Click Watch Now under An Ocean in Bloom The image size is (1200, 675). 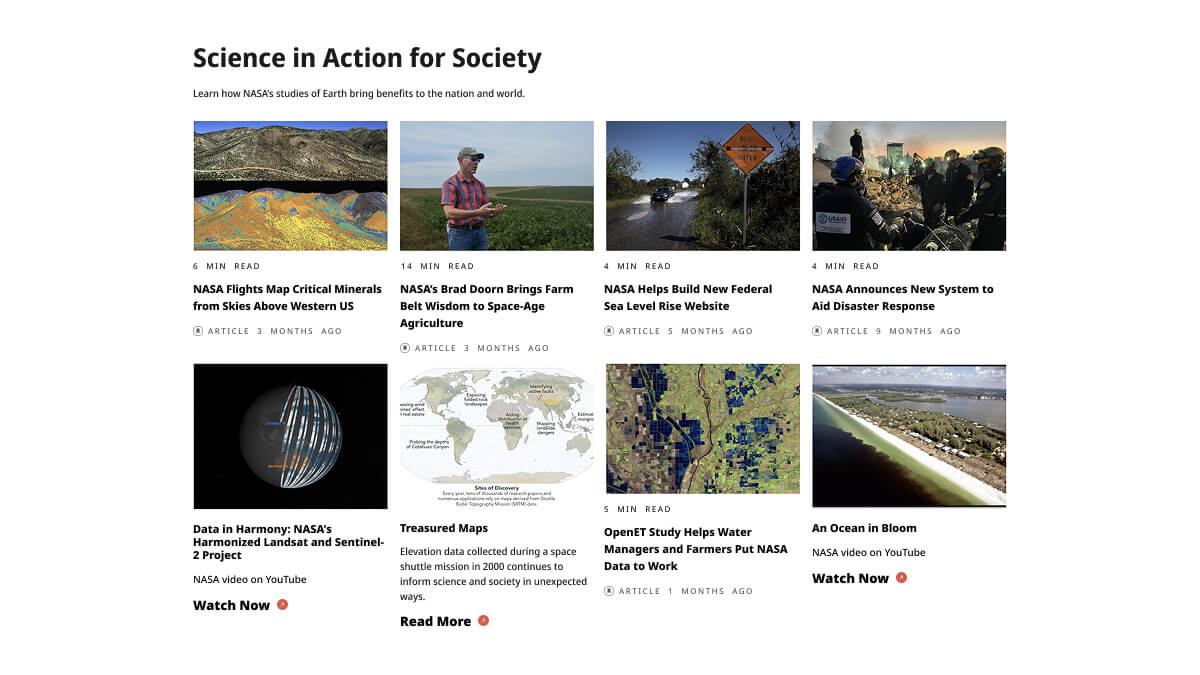[x=850, y=578]
